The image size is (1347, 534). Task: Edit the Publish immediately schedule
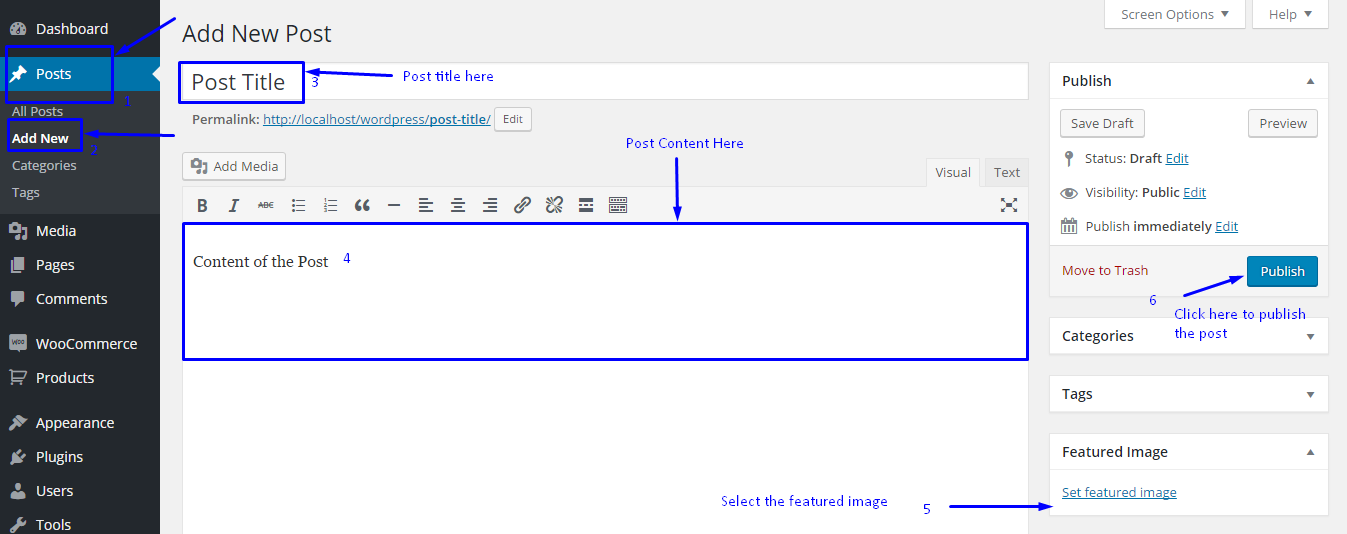click(1227, 226)
